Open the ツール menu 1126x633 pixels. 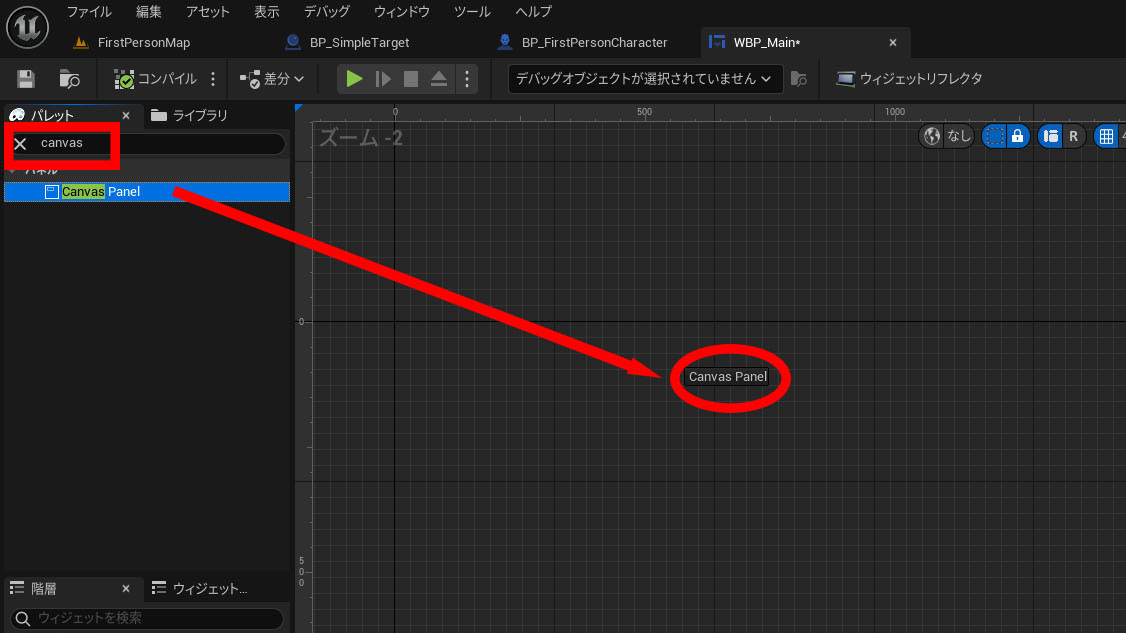pyautogui.click(x=472, y=11)
